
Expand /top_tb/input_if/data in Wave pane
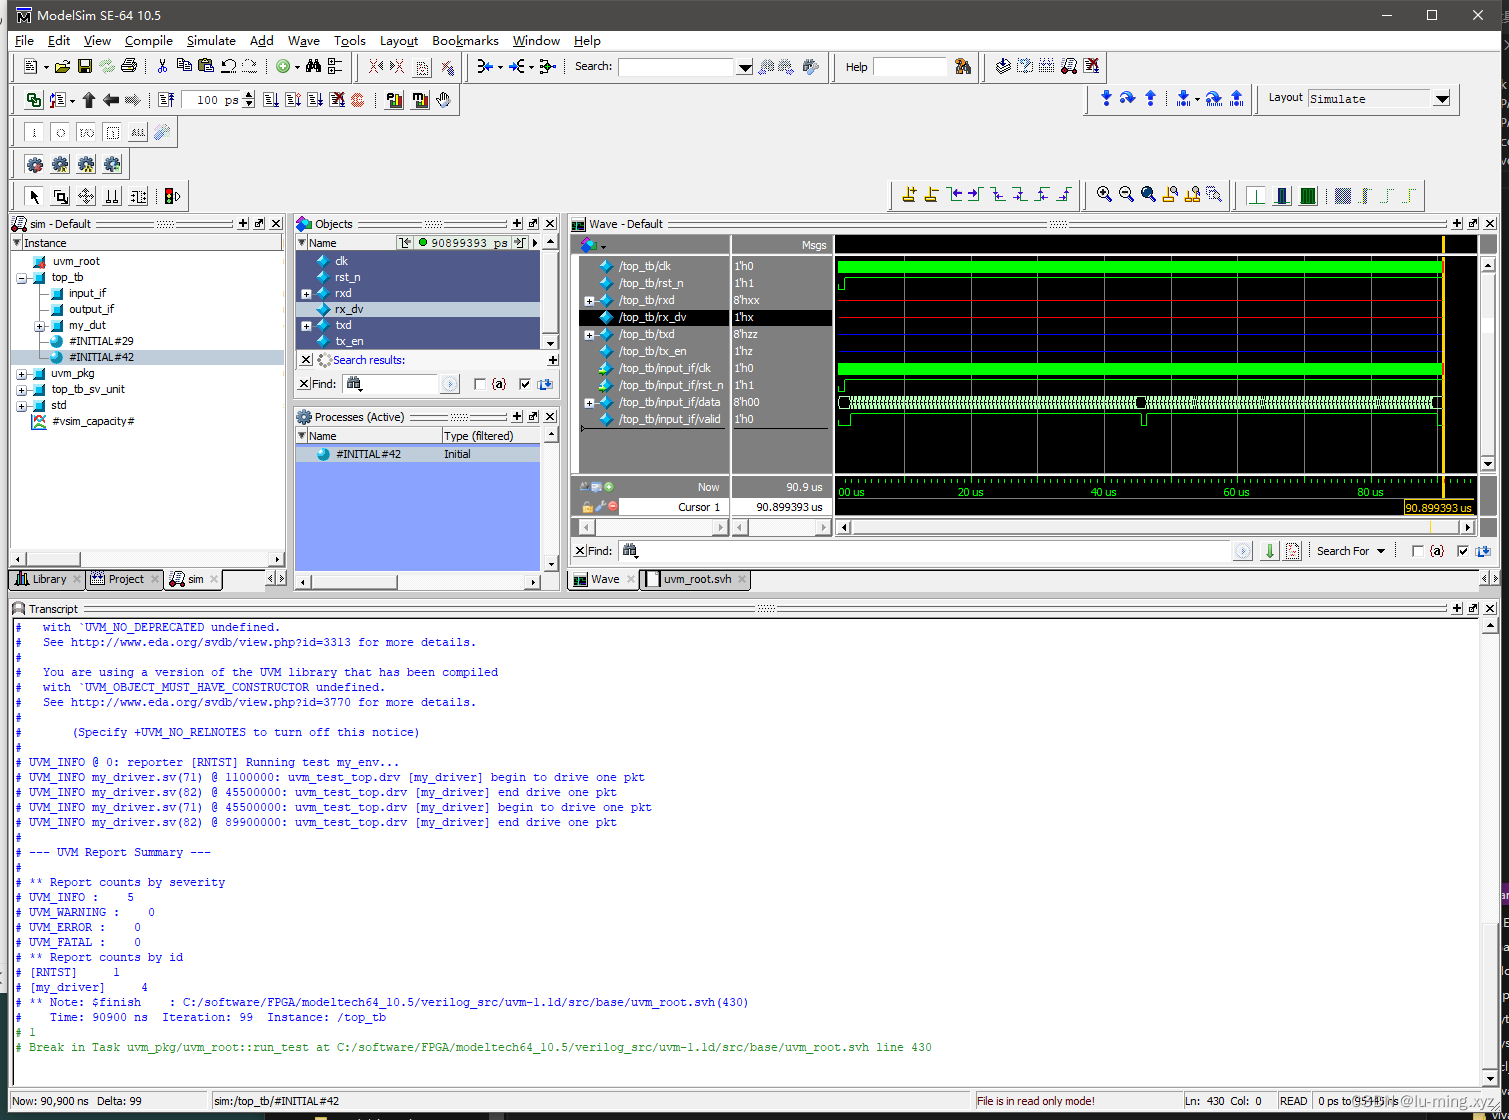click(x=589, y=403)
